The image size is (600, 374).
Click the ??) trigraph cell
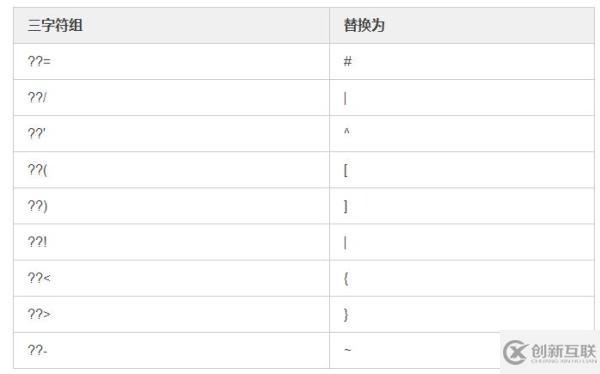click(171, 206)
